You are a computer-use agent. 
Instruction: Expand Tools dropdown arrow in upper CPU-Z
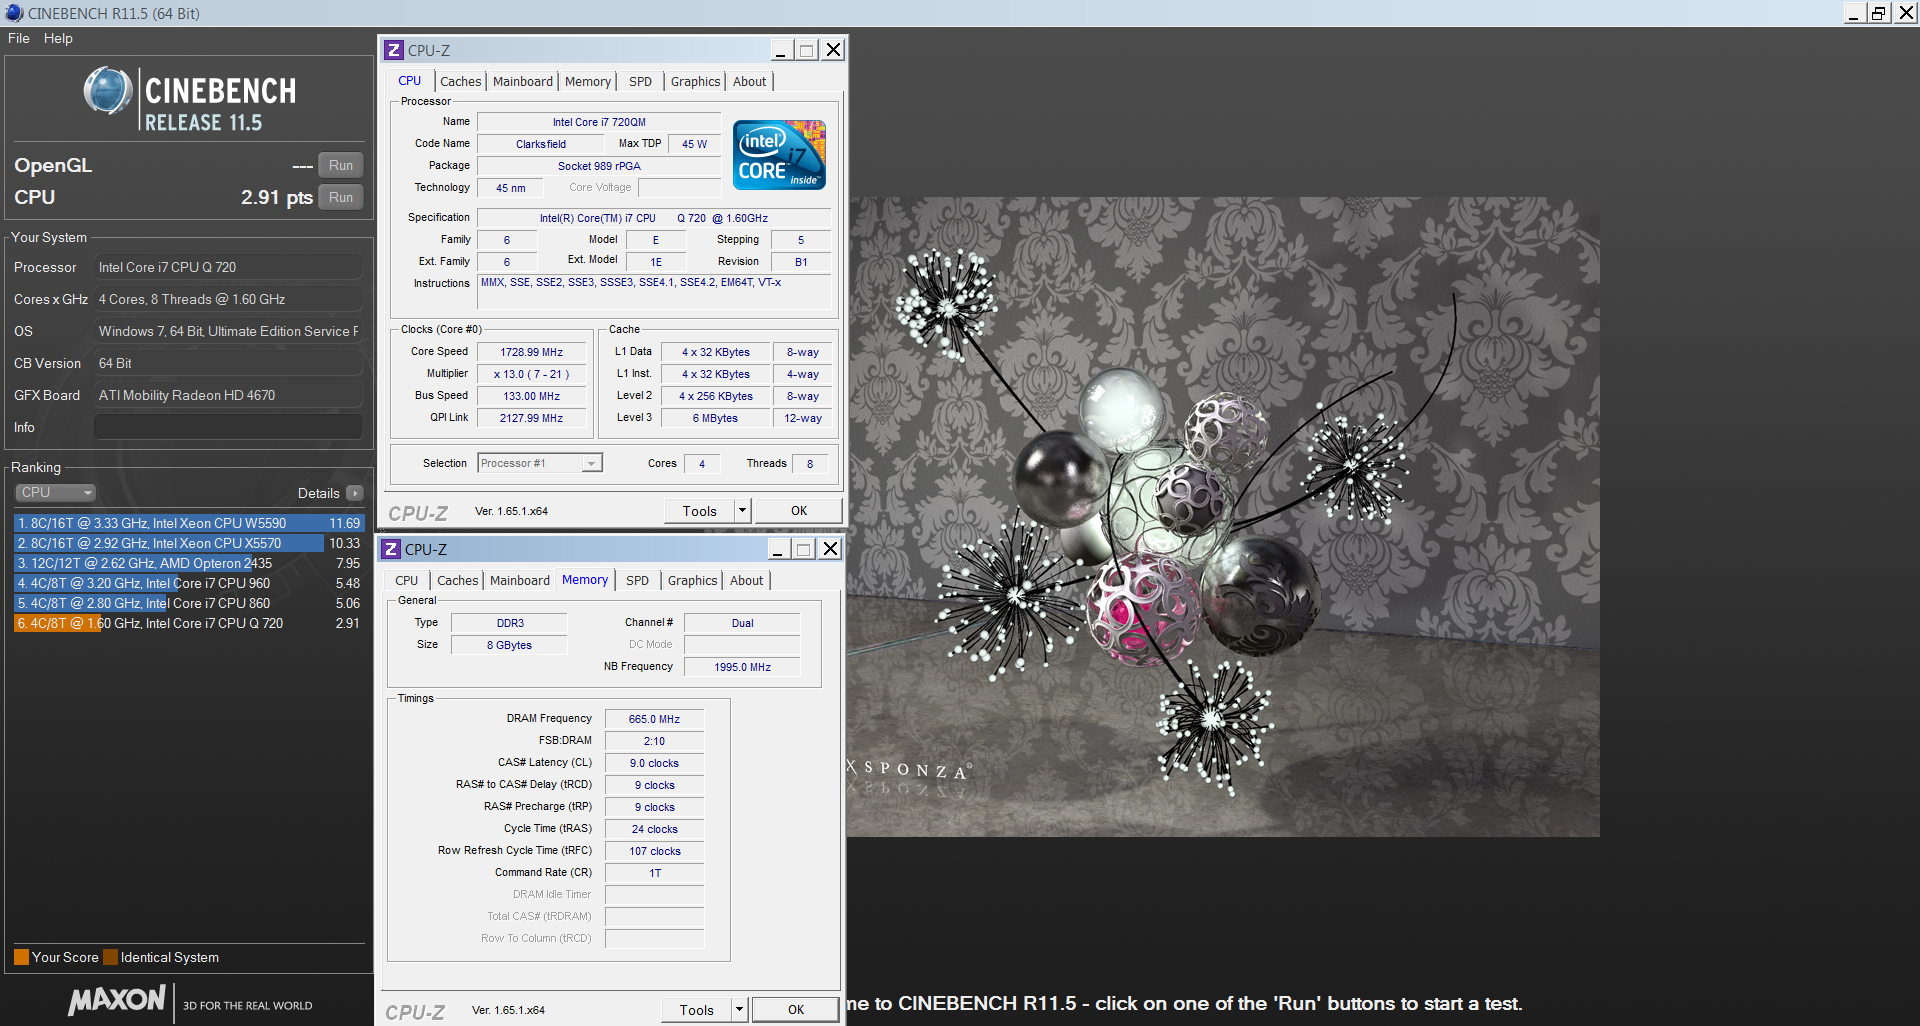point(742,510)
